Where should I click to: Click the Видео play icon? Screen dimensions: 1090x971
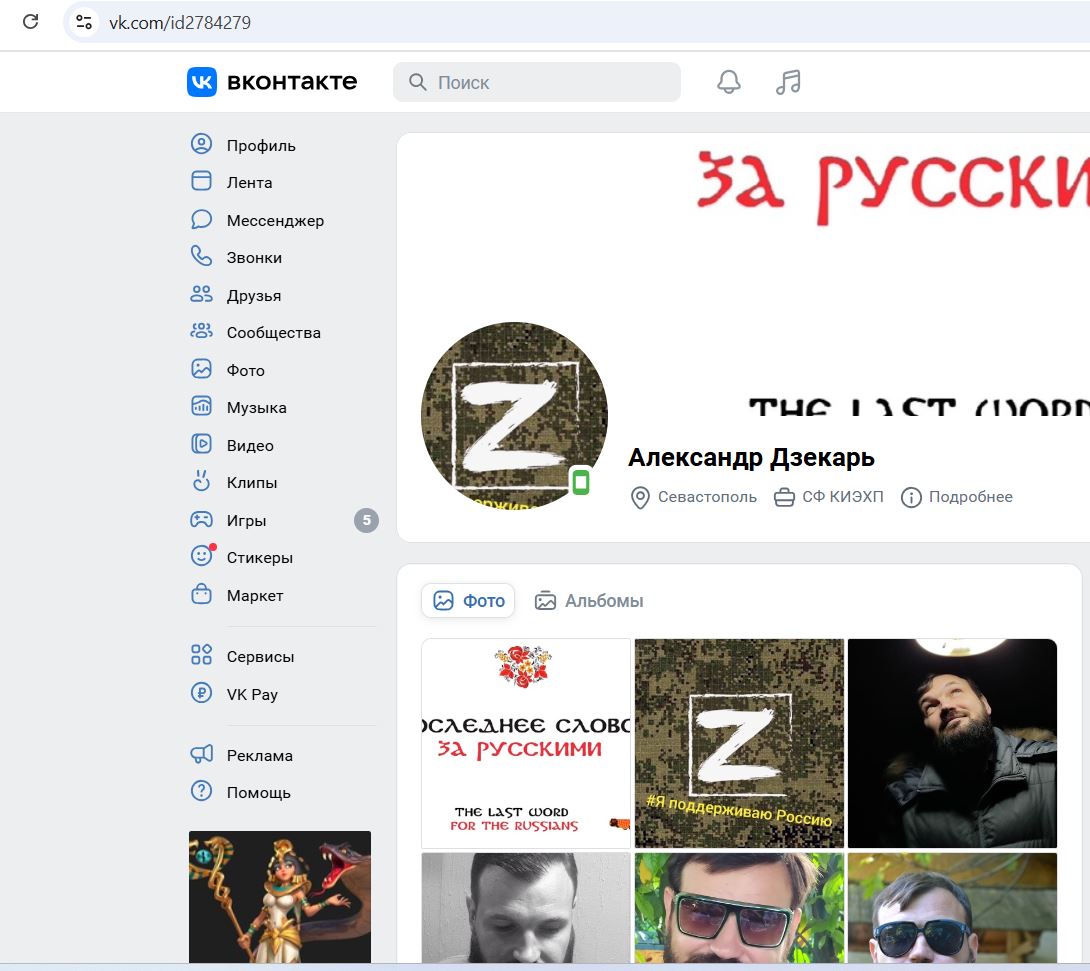click(x=202, y=444)
